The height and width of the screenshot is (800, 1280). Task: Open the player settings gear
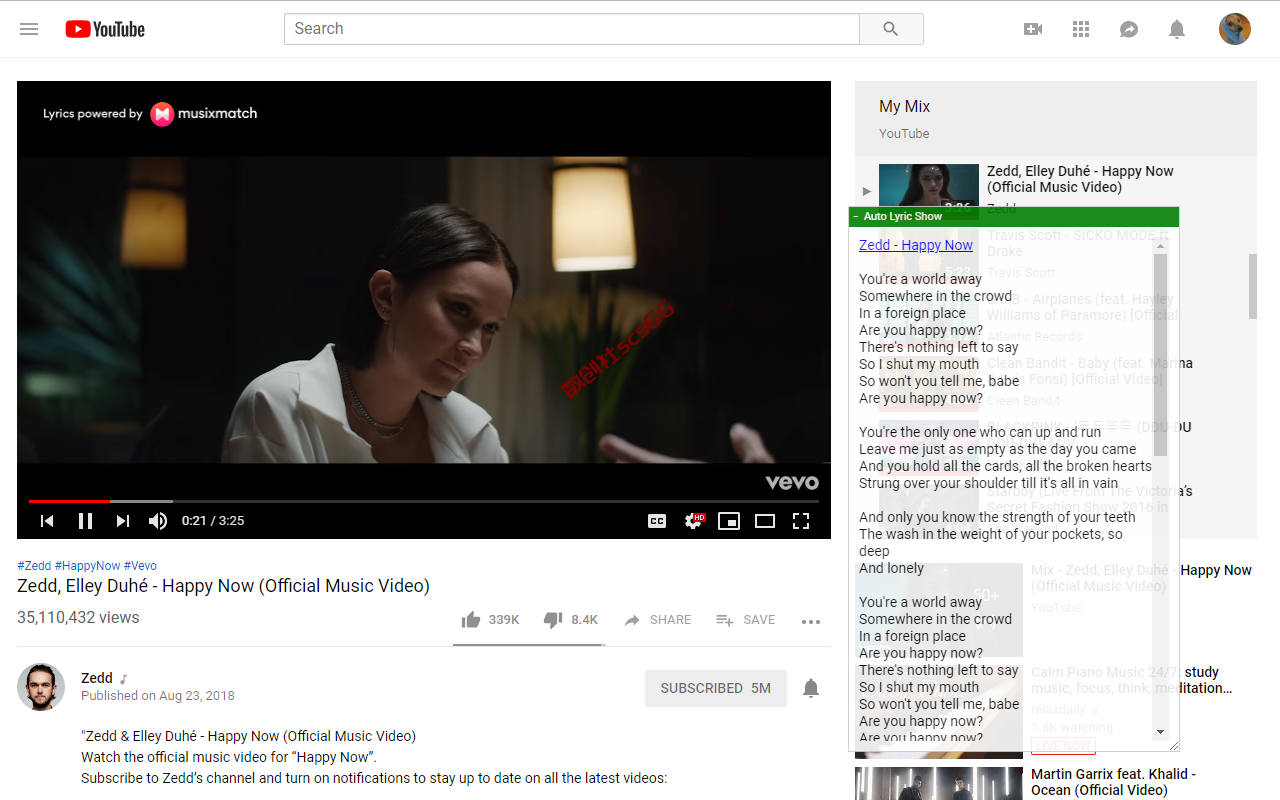click(x=693, y=521)
